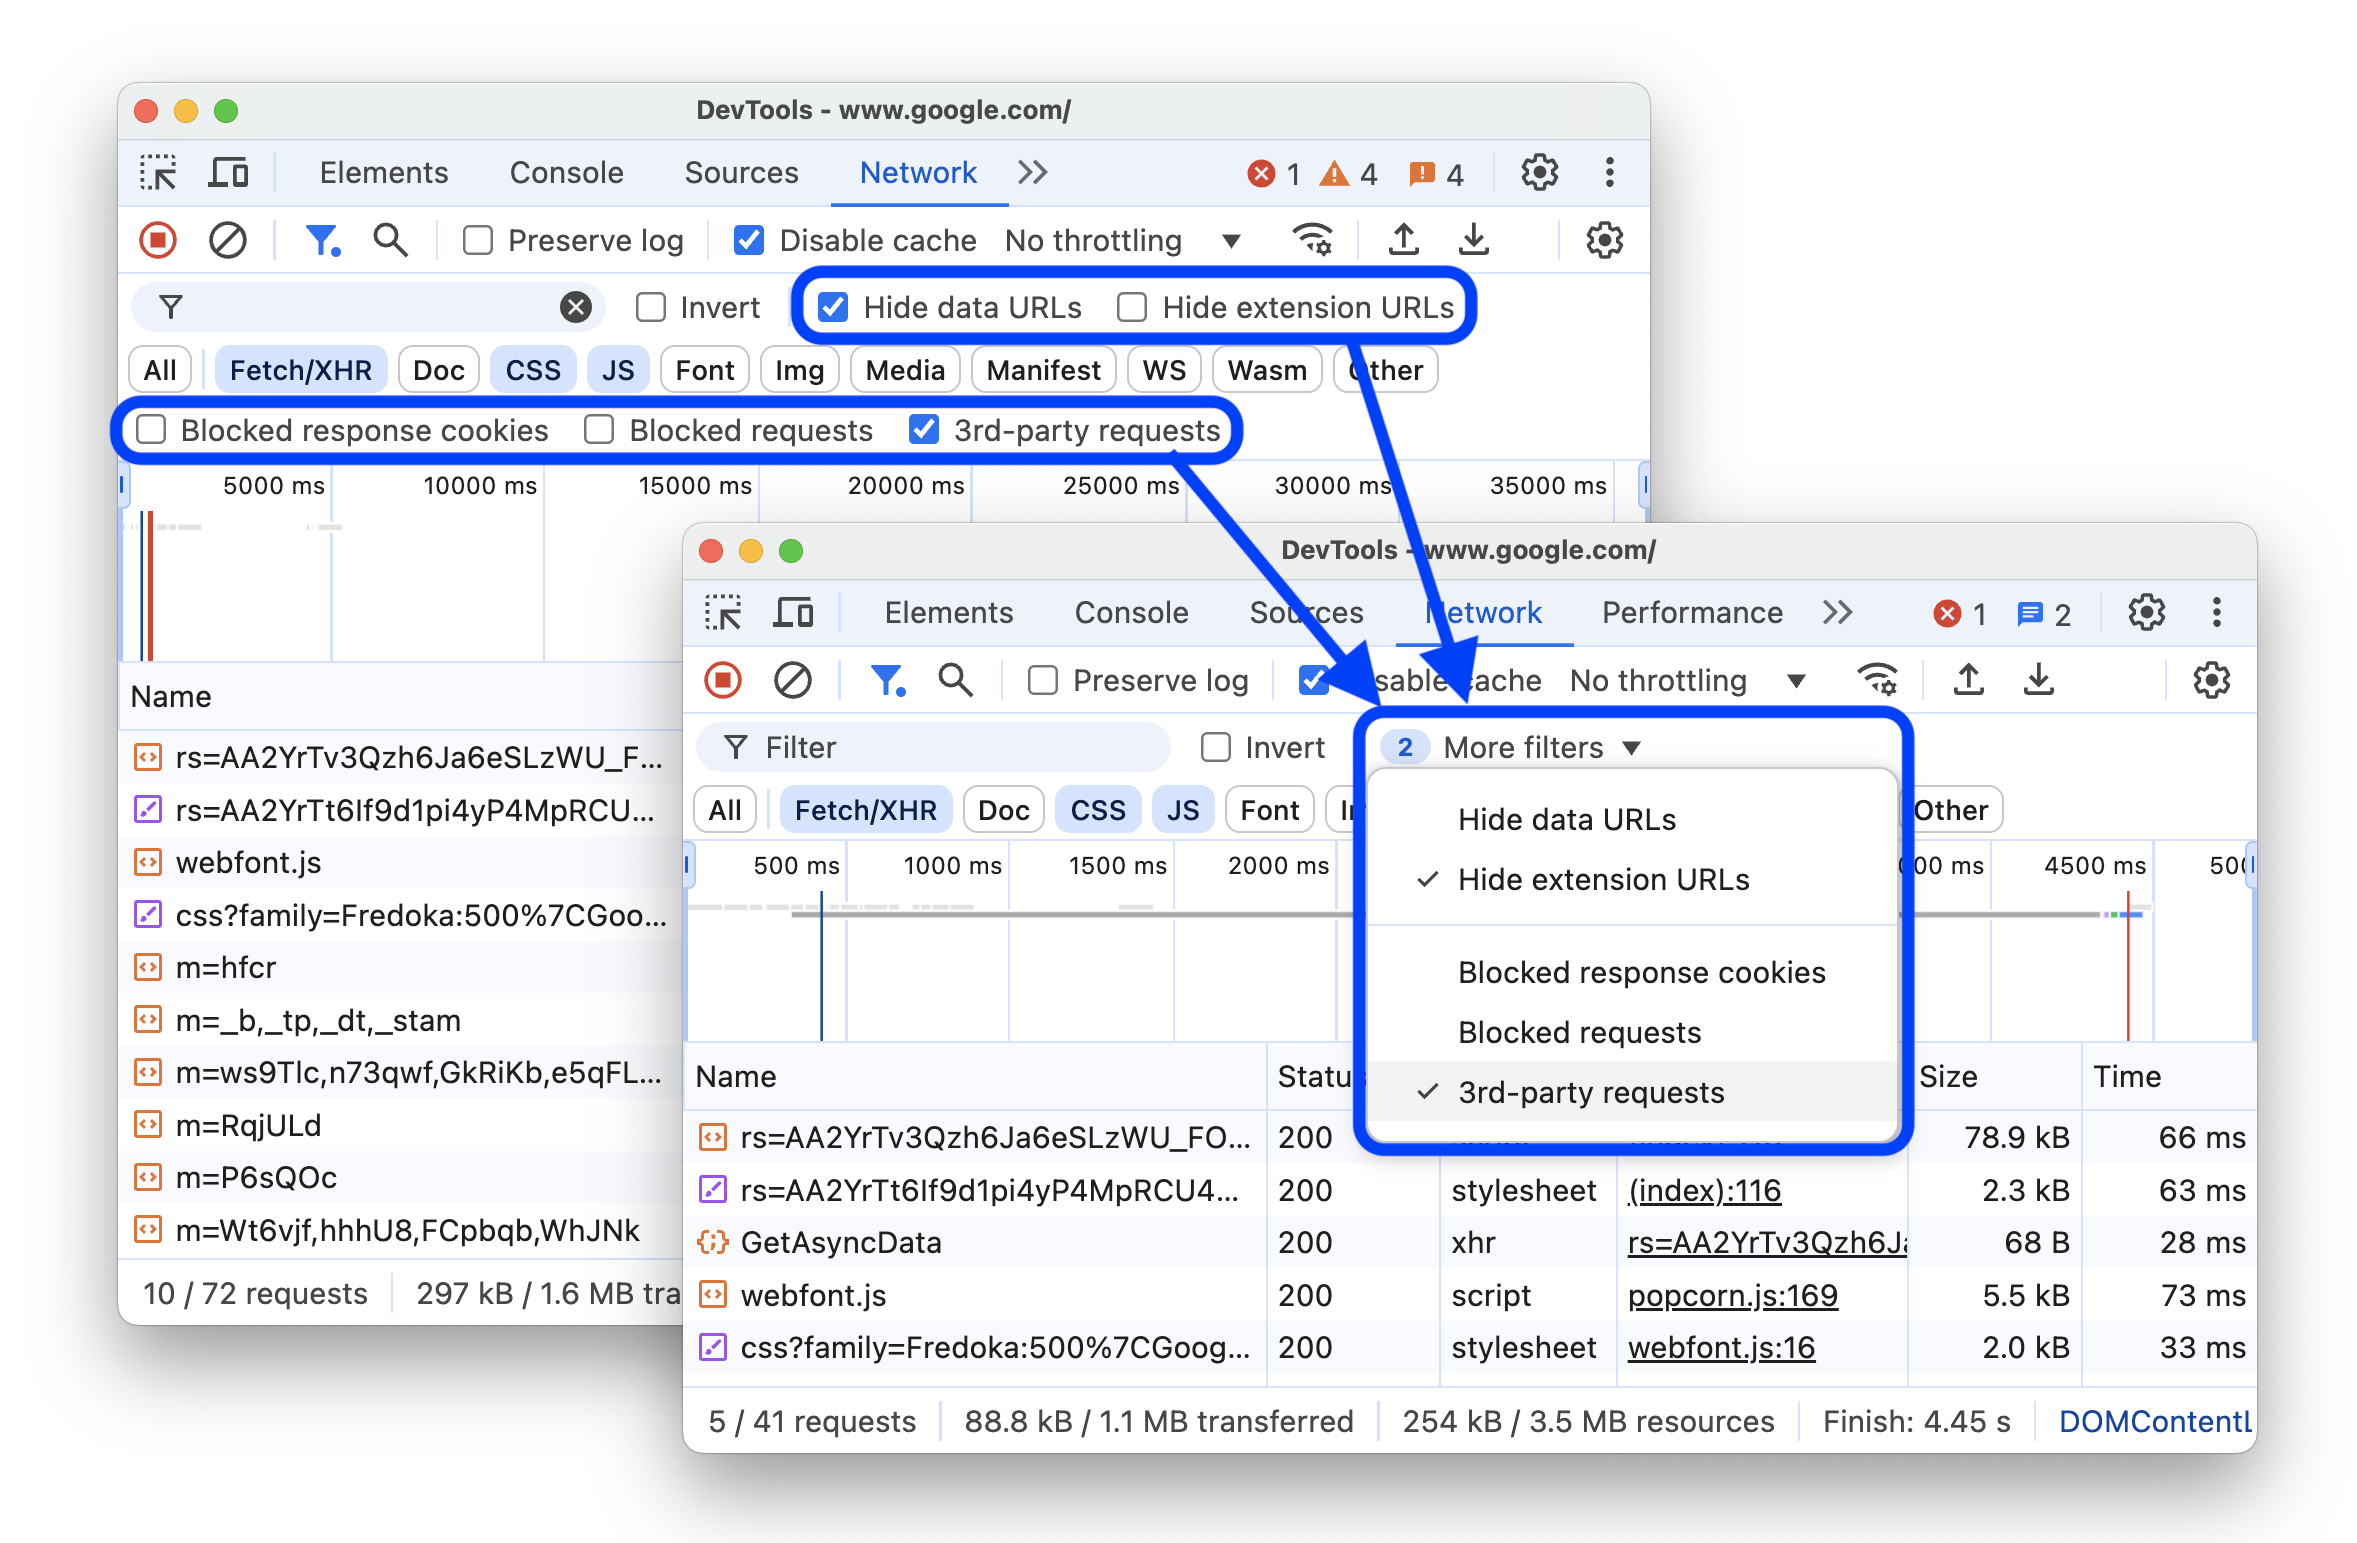The width and height of the screenshot is (2357, 1543).
Task: Select Hide extension URLs filter option
Action: click(x=1603, y=878)
